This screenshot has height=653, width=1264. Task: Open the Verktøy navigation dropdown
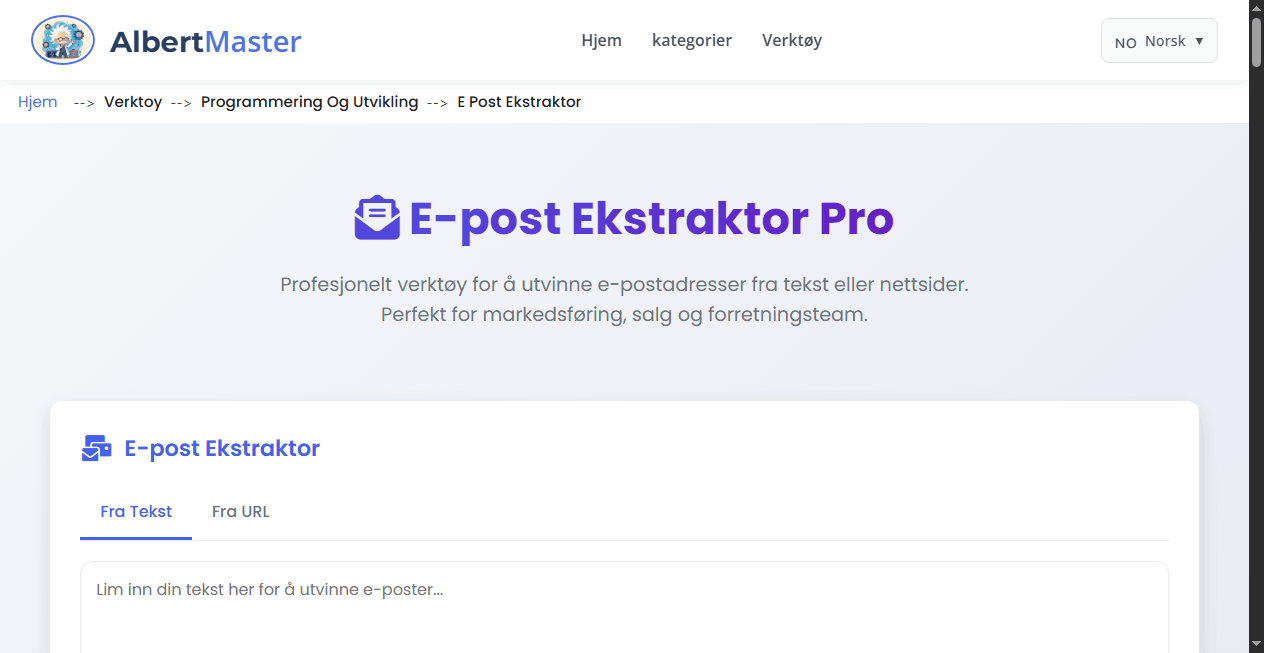(x=791, y=40)
